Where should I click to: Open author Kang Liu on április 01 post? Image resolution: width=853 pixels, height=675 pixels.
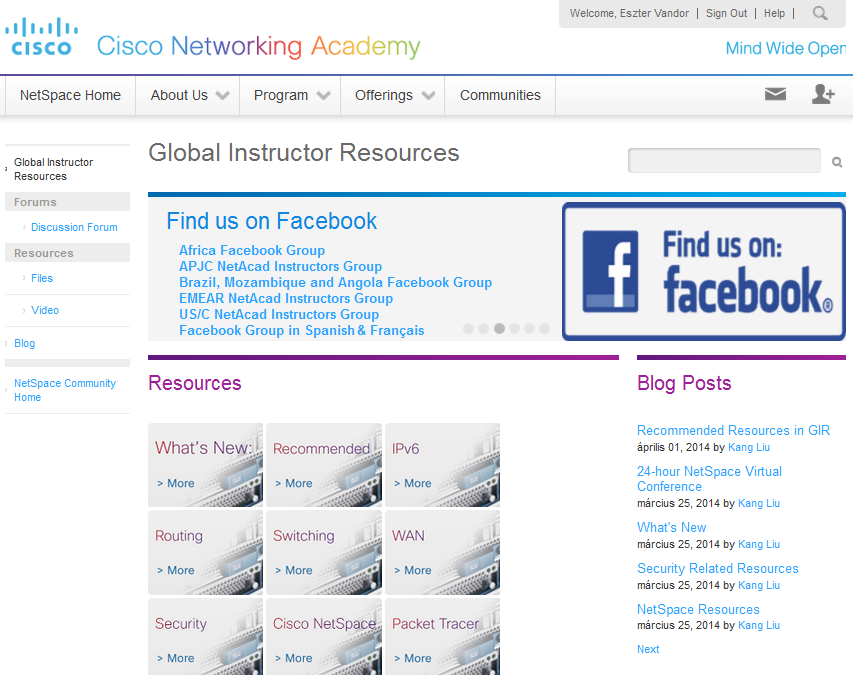pyautogui.click(x=749, y=448)
